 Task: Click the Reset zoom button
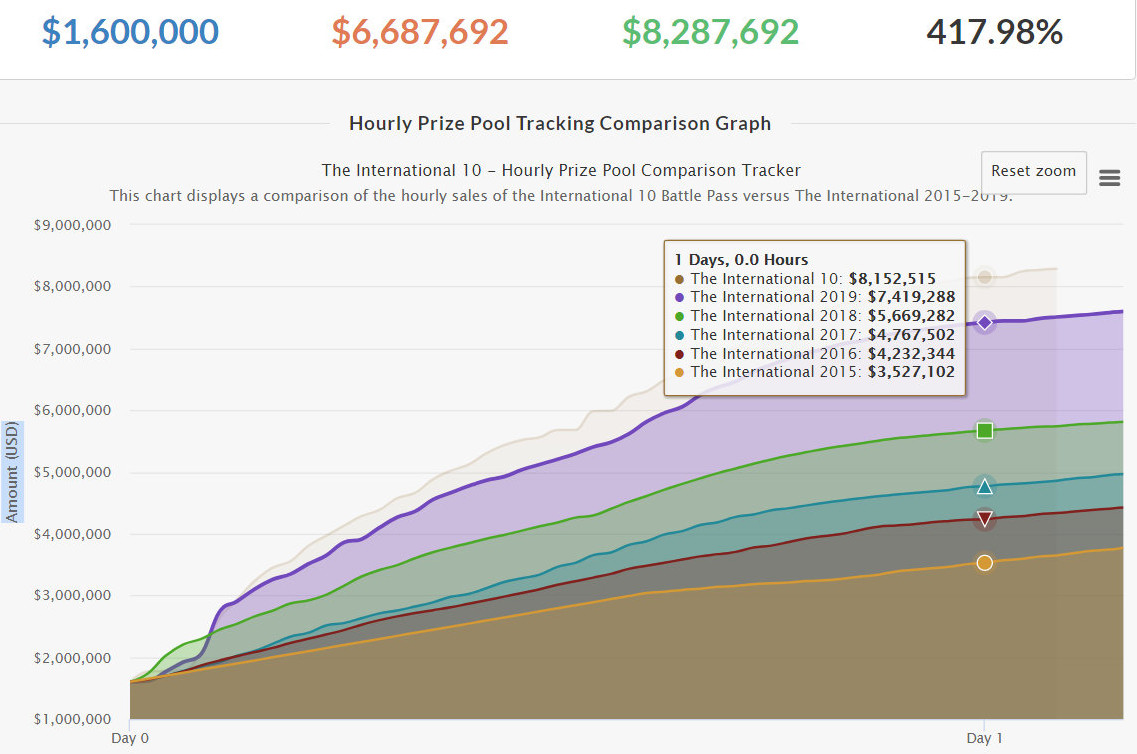(x=1033, y=171)
